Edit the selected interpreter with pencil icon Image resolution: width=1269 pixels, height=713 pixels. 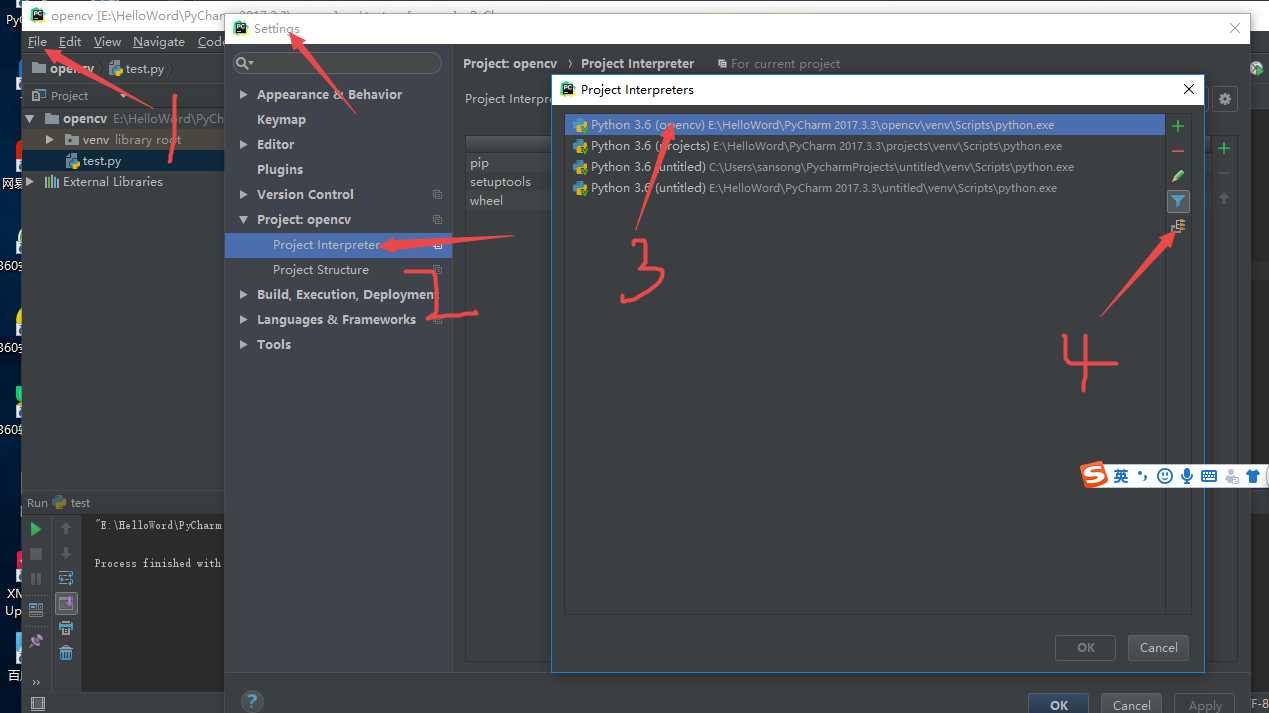[1178, 176]
